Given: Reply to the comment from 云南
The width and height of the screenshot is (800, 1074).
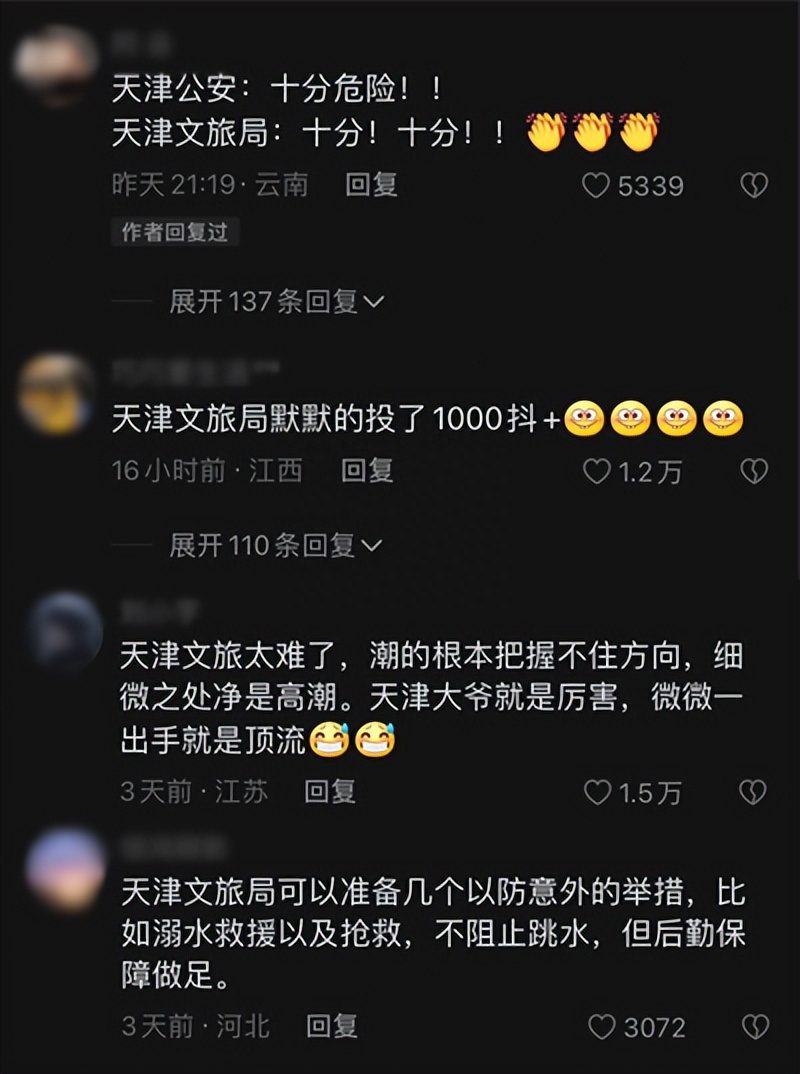Looking at the screenshot, I should [371, 185].
